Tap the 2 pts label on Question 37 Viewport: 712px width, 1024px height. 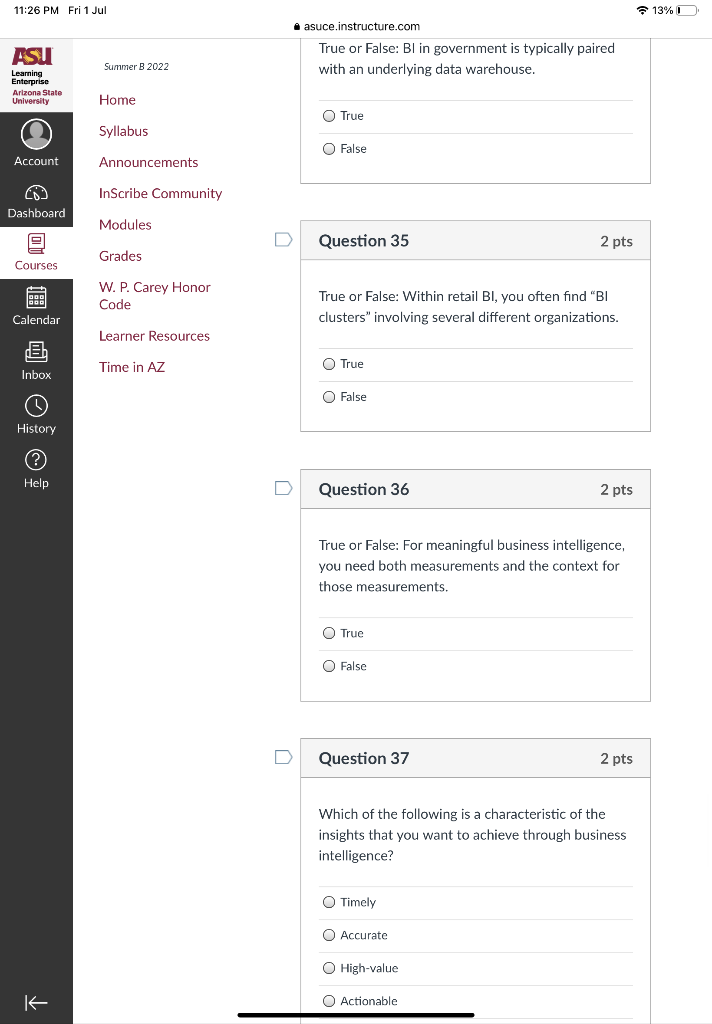click(617, 758)
